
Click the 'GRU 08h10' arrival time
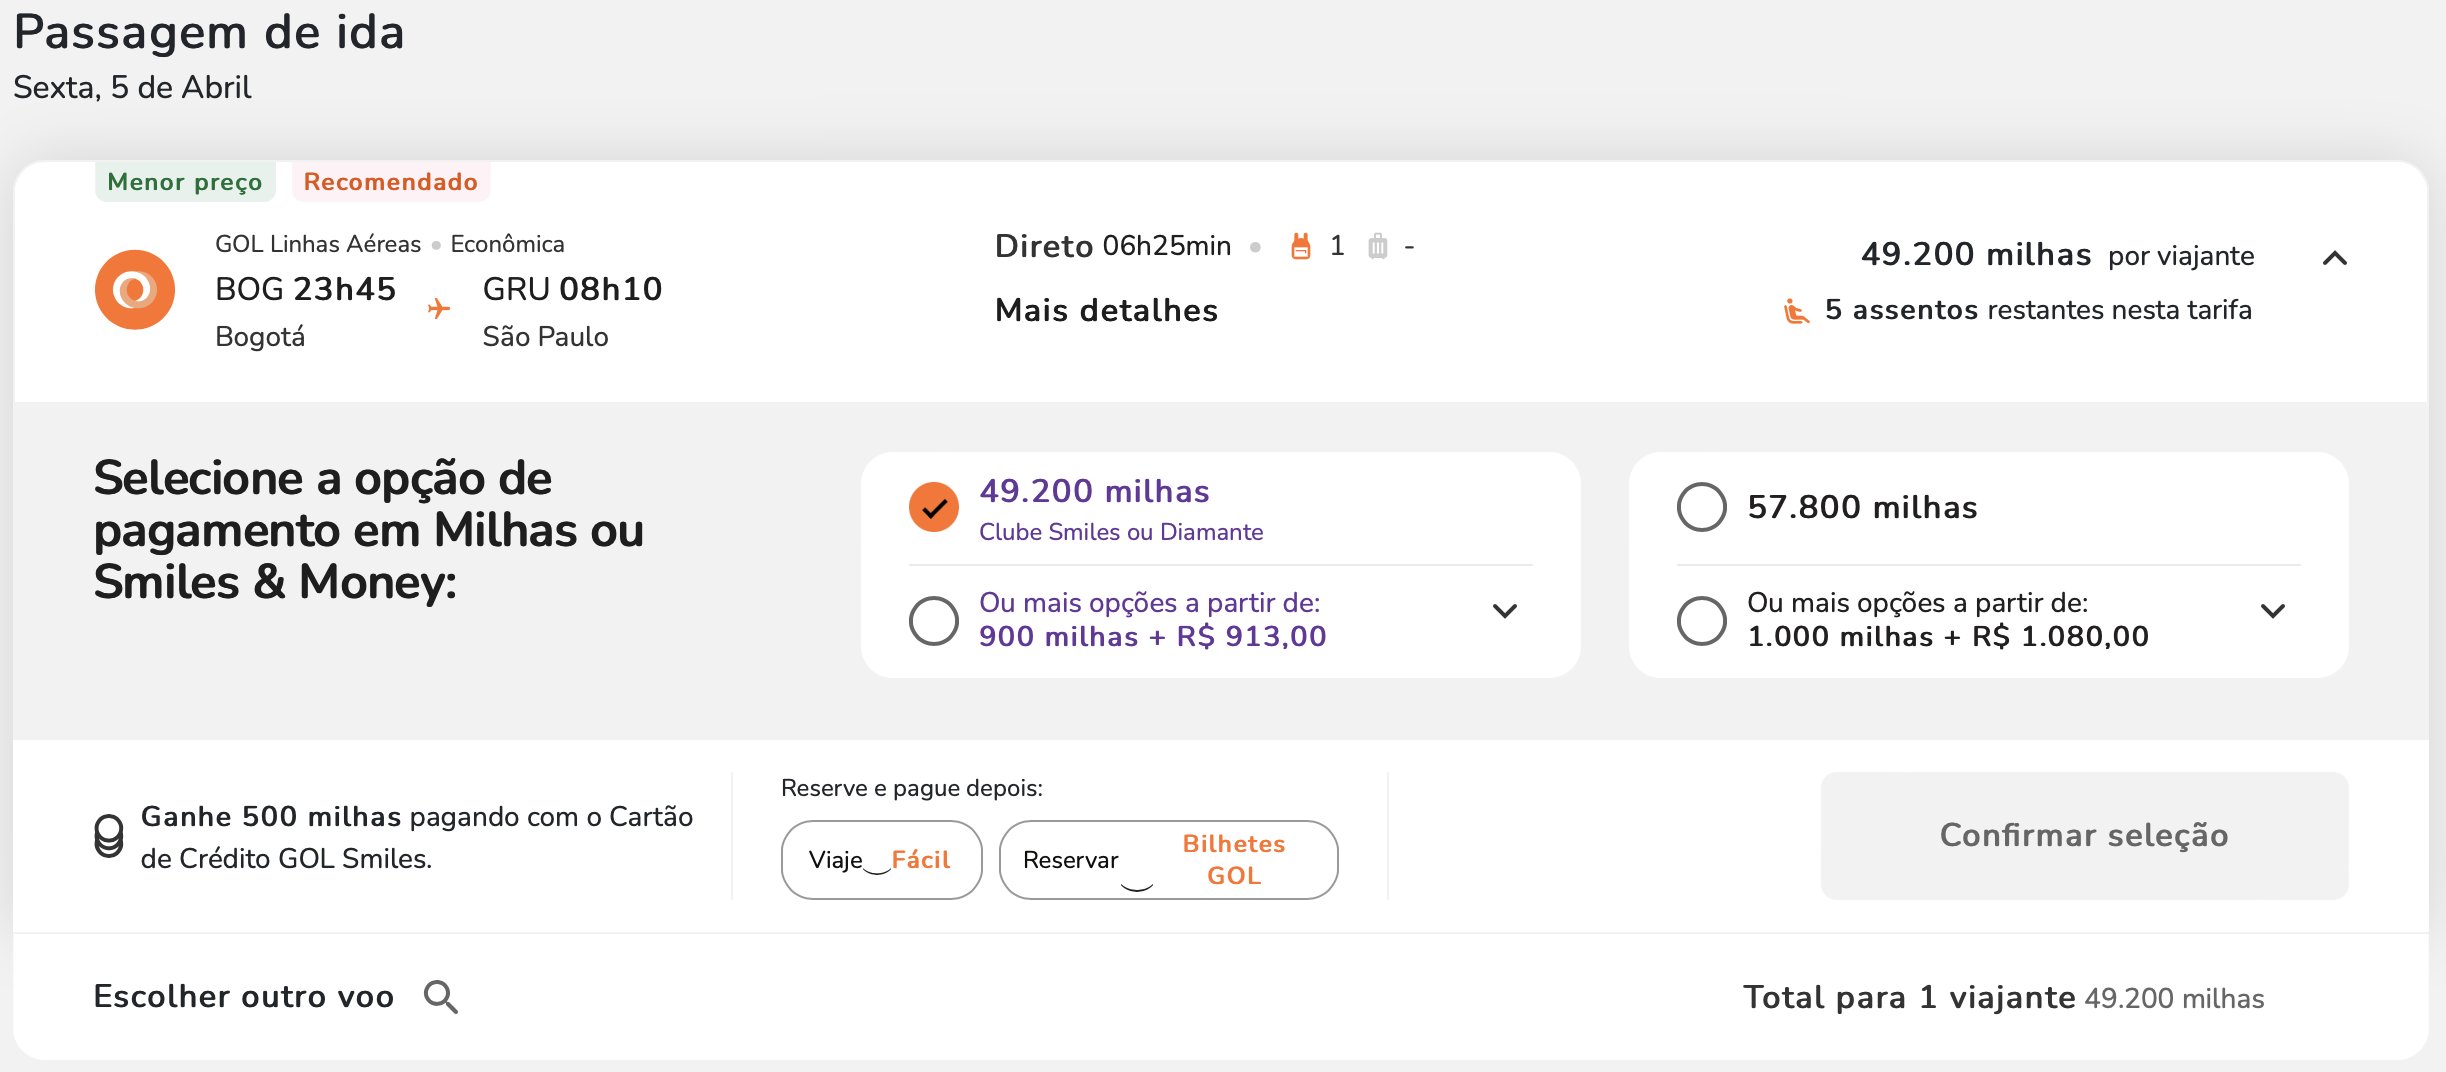coord(572,289)
